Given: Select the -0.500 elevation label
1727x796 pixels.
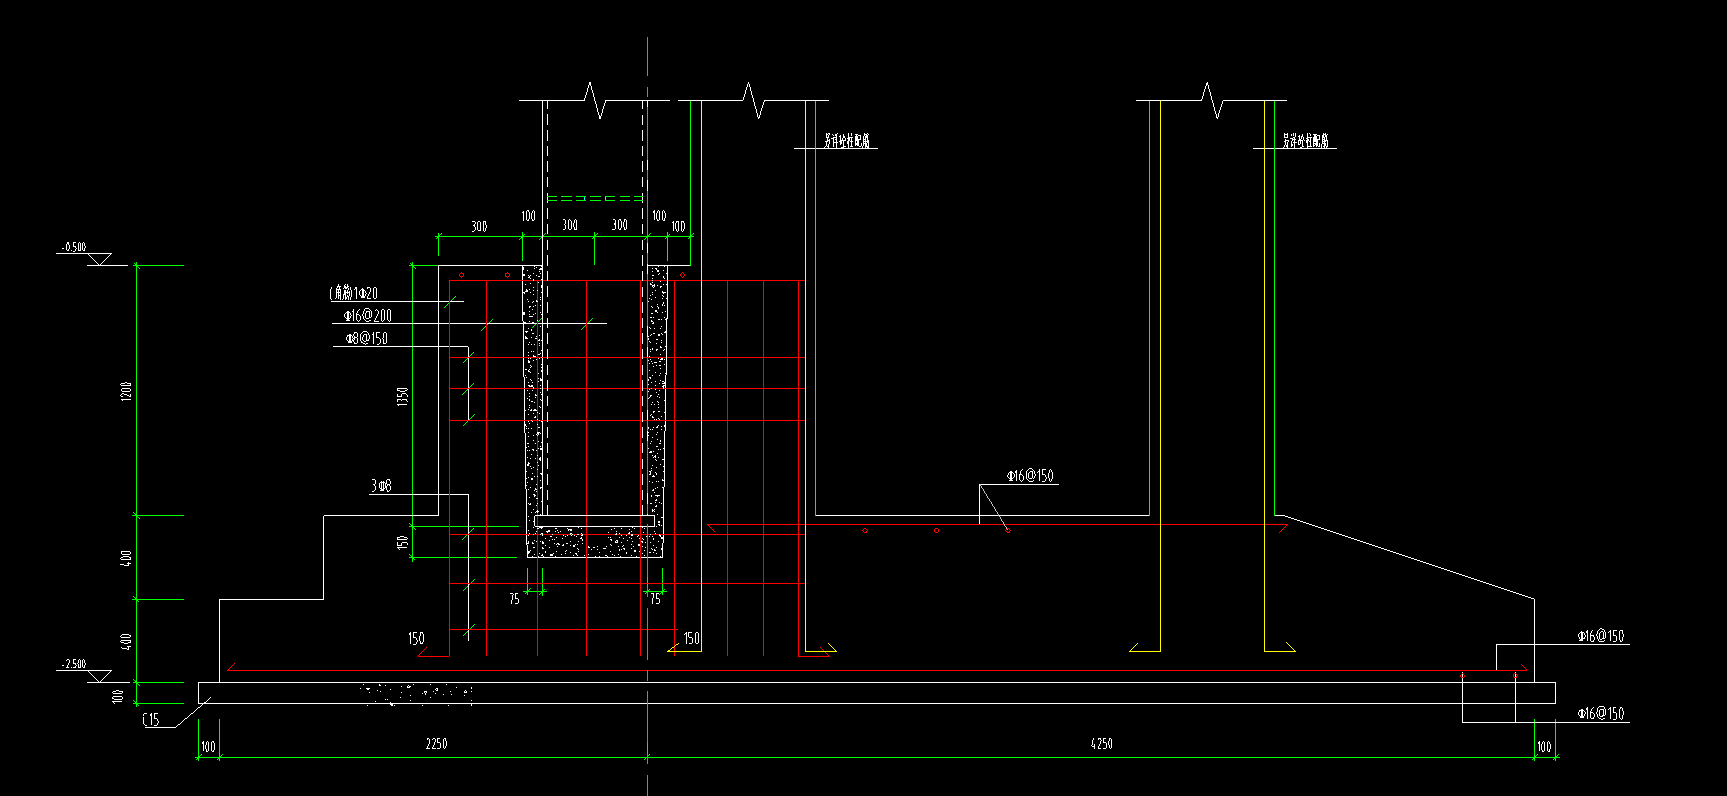Looking at the screenshot, I should coord(74,247).
